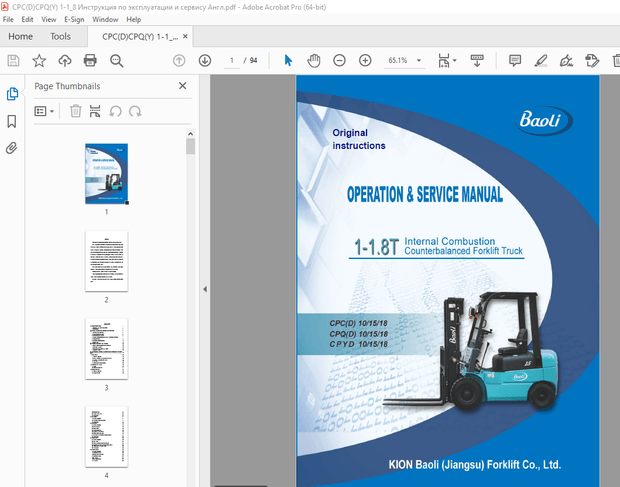Open the Bookmarks pane icon
Image resolution: width=620 pixels, height=487 pixels.
pos(12,121)
